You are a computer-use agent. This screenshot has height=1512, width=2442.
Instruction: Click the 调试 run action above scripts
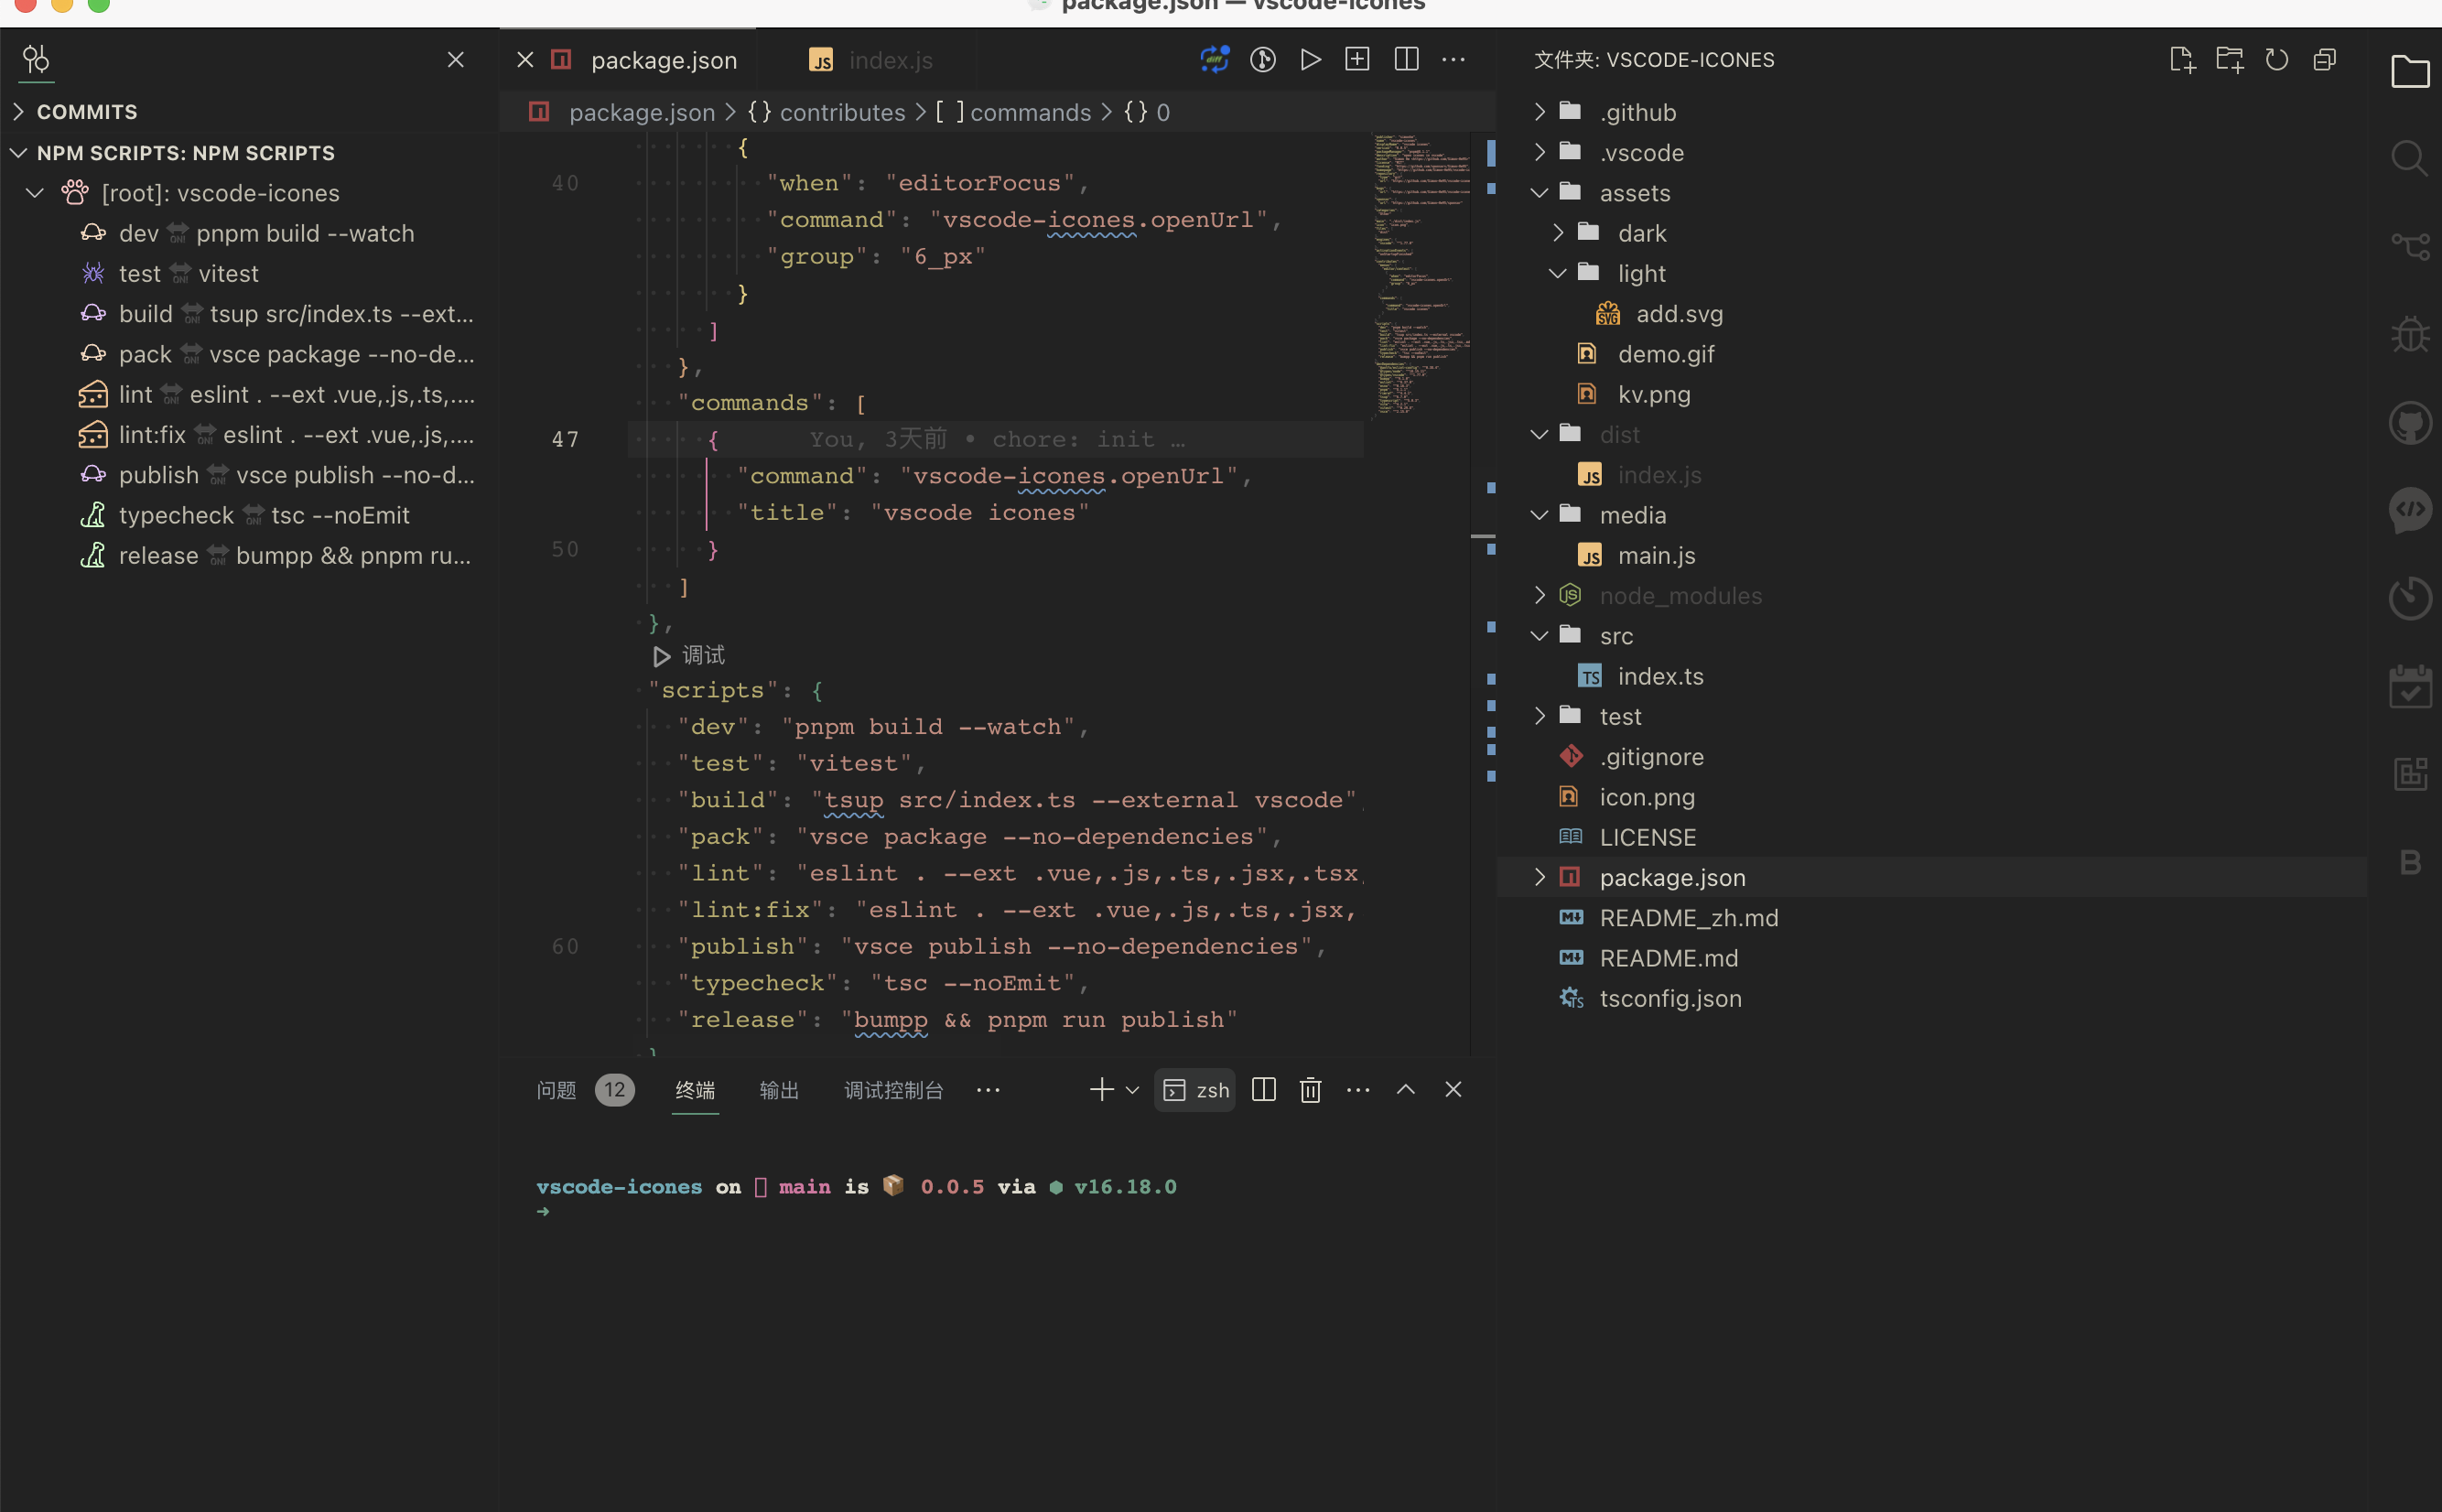(x=687, y=655)
